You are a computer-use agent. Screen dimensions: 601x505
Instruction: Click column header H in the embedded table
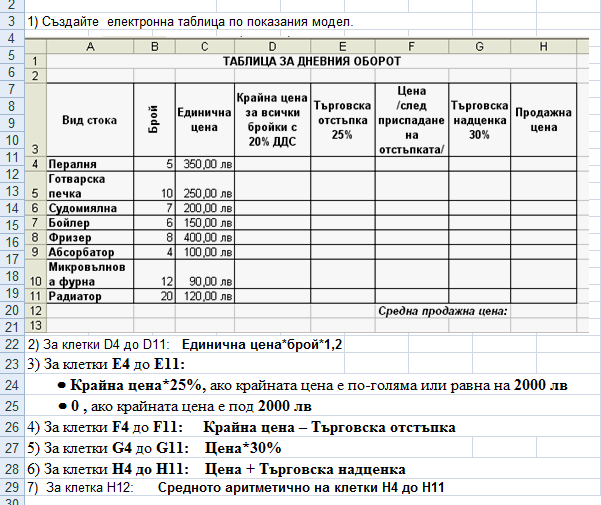pos(544,46)
